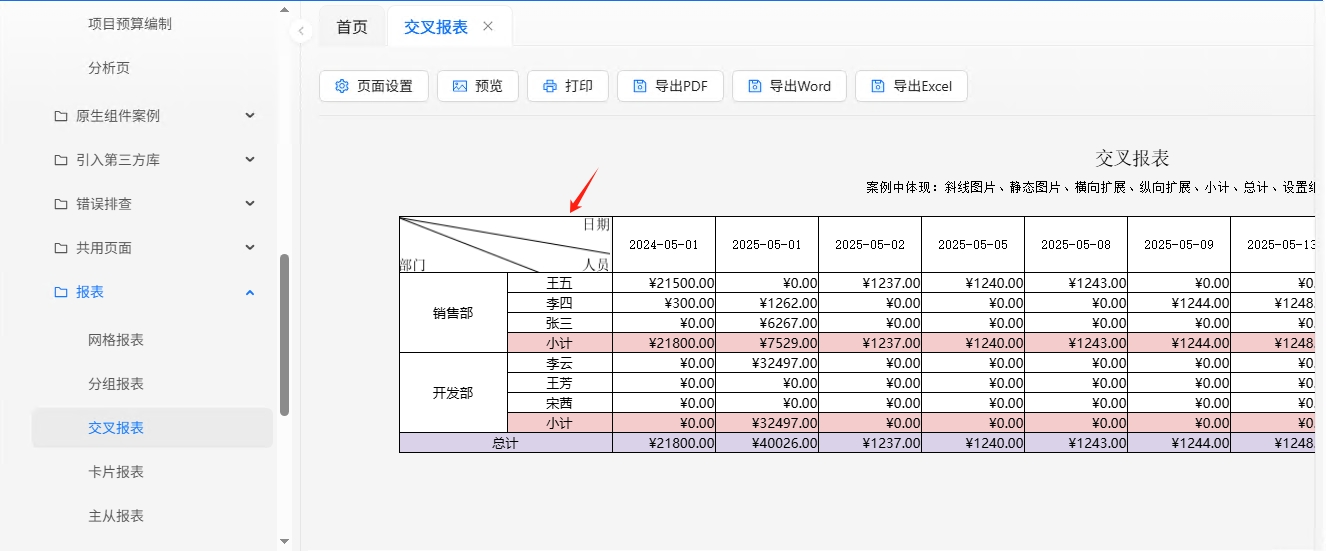Open the 主从报表 menu item
The width and height of the screenshot is (1326, 551).
pyautogui.click(x=116, y=516)
